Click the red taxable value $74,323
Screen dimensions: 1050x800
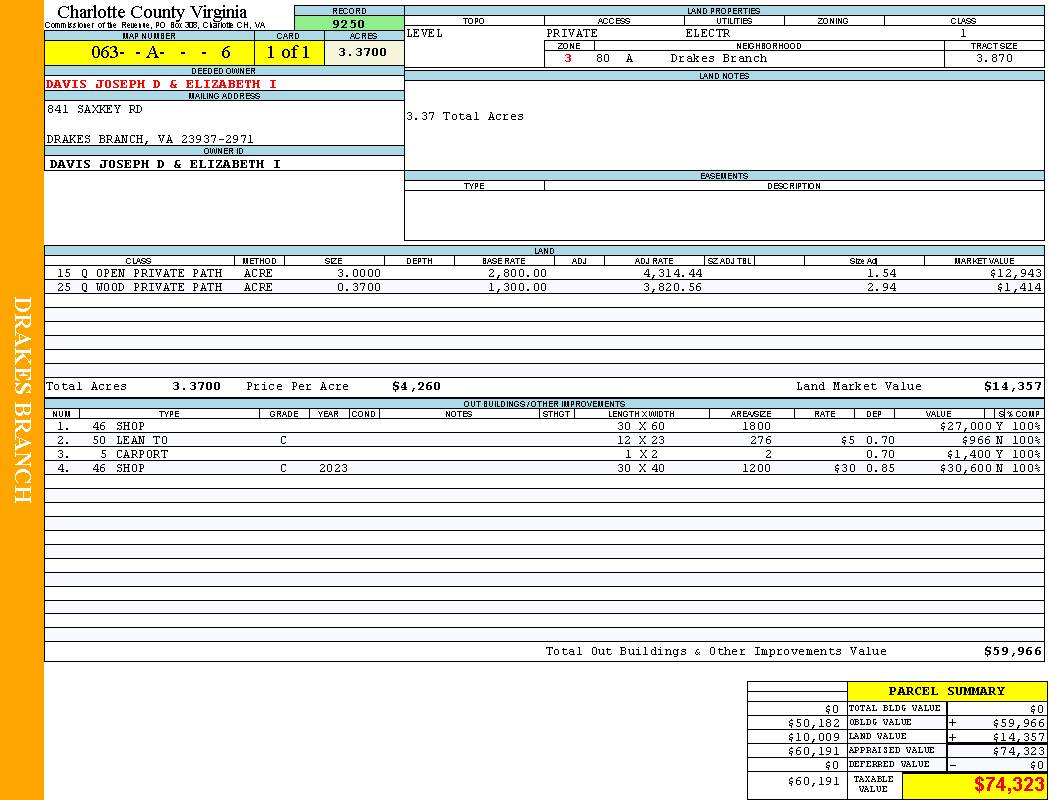click(1008, 785)
